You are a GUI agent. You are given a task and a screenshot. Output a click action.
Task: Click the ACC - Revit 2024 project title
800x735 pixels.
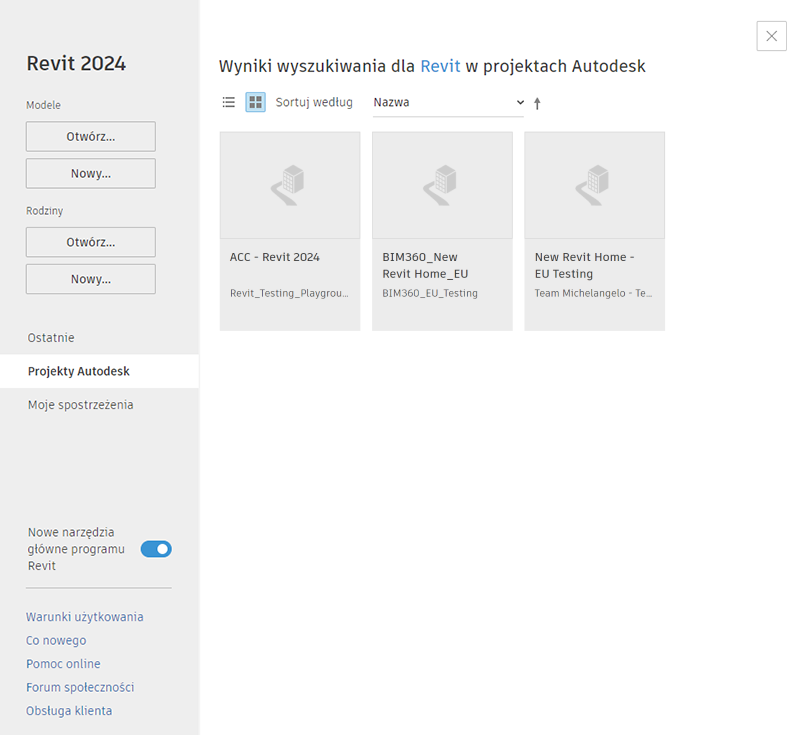pyautogui.click(x=274, y=257)
